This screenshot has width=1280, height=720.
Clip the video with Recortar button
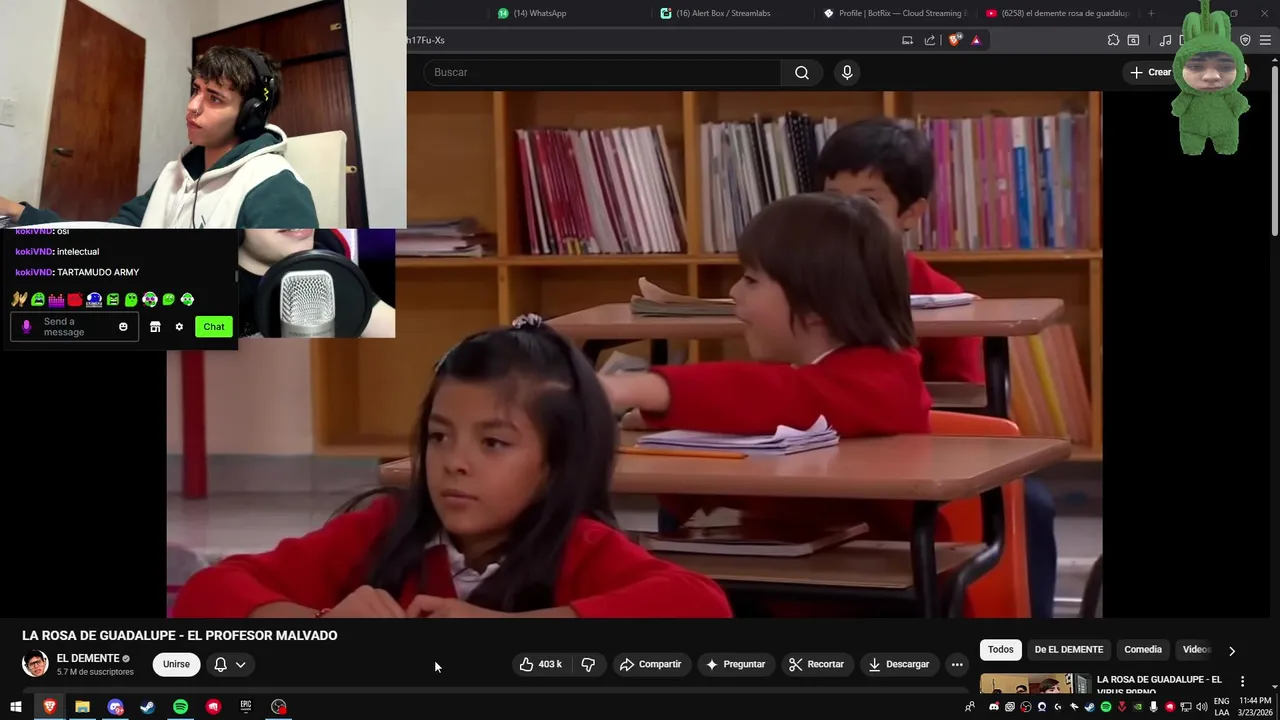816,664
